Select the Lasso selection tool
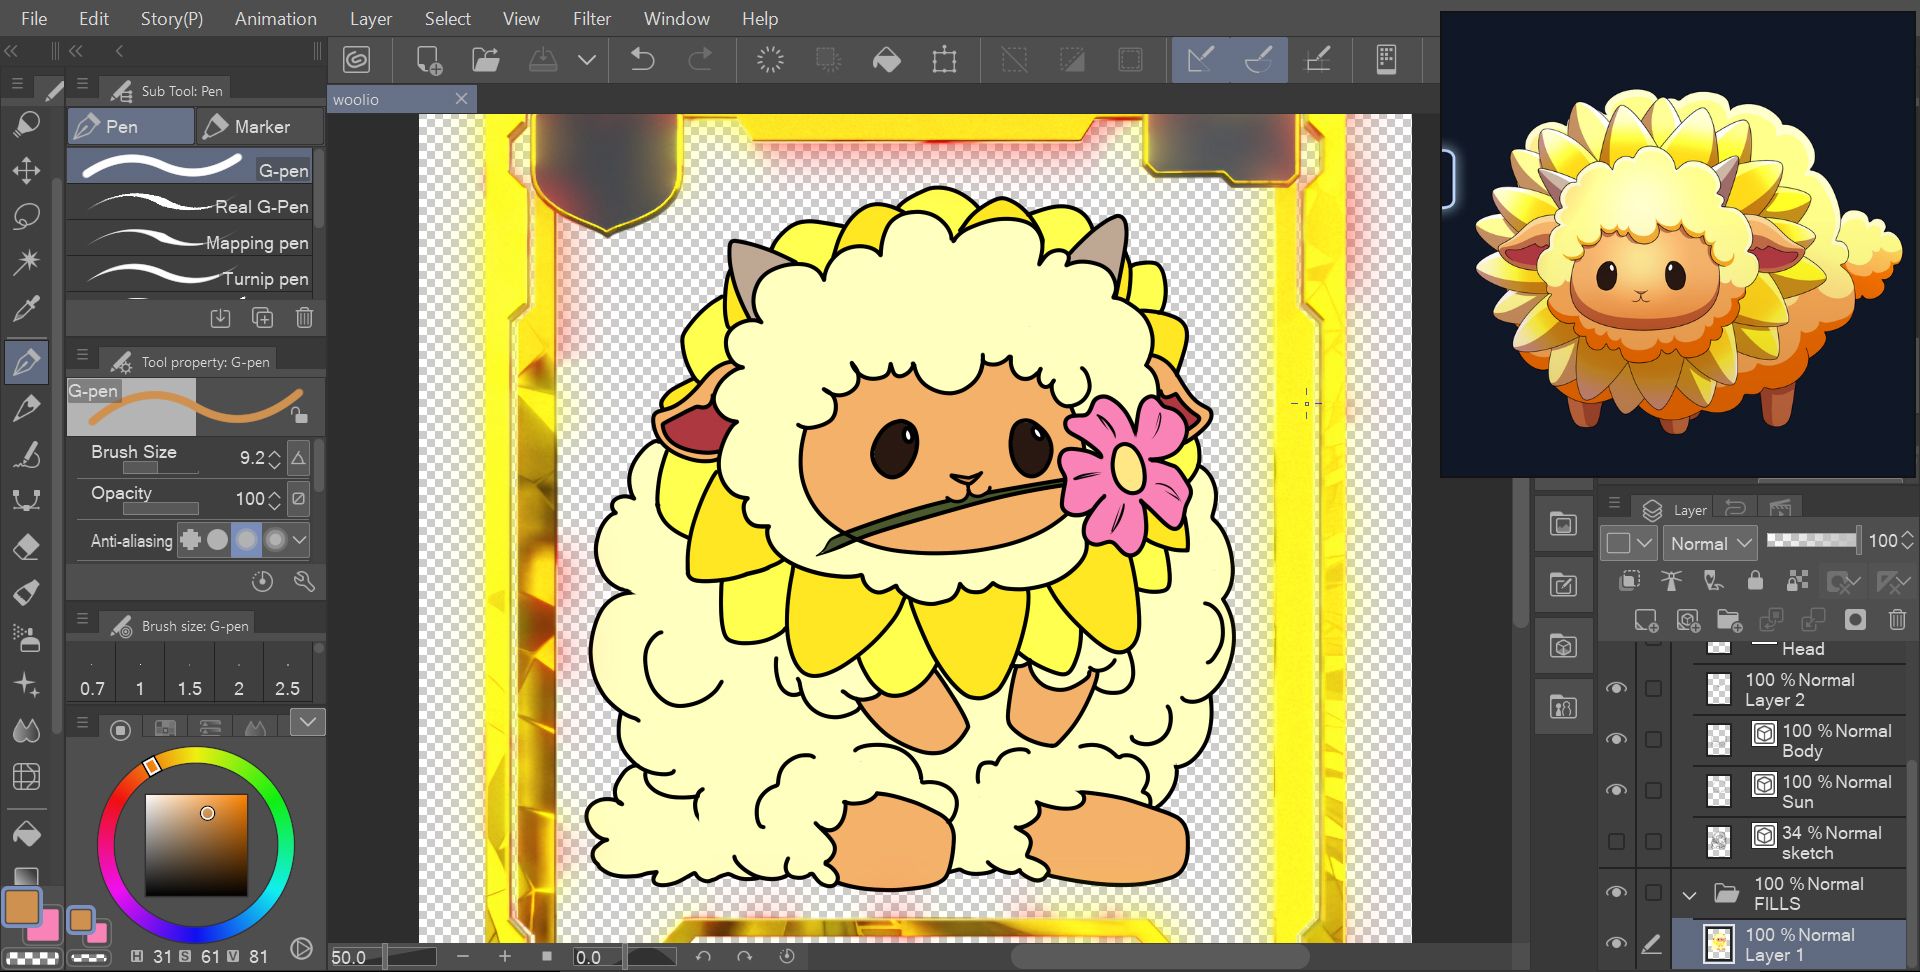 (26, 216)
